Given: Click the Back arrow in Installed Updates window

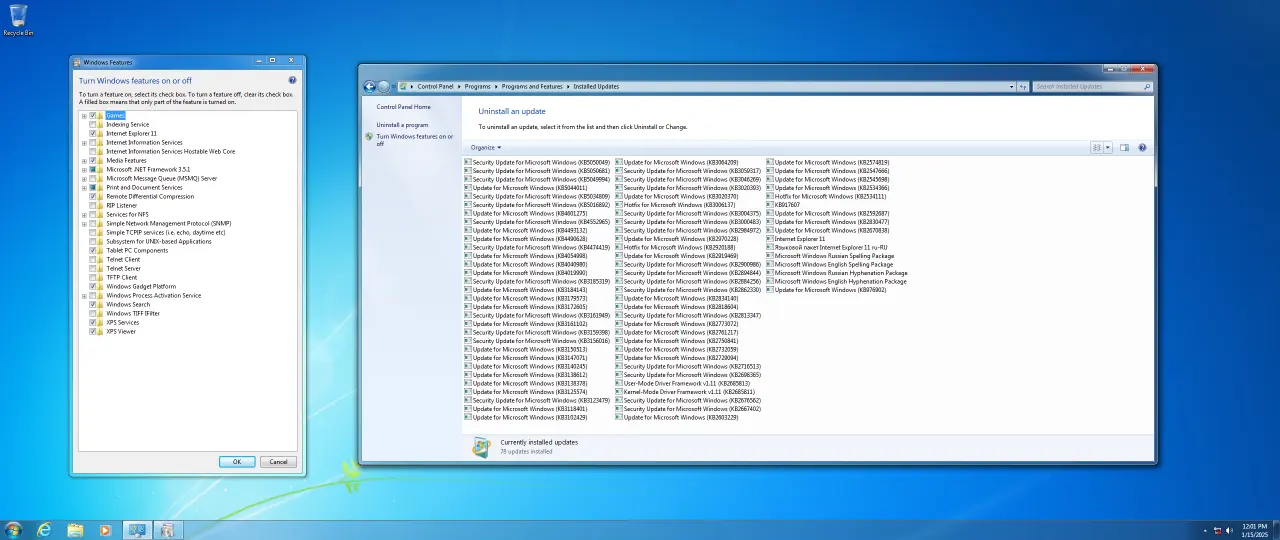Looking at the screenshot, I should tap(370, 87).
